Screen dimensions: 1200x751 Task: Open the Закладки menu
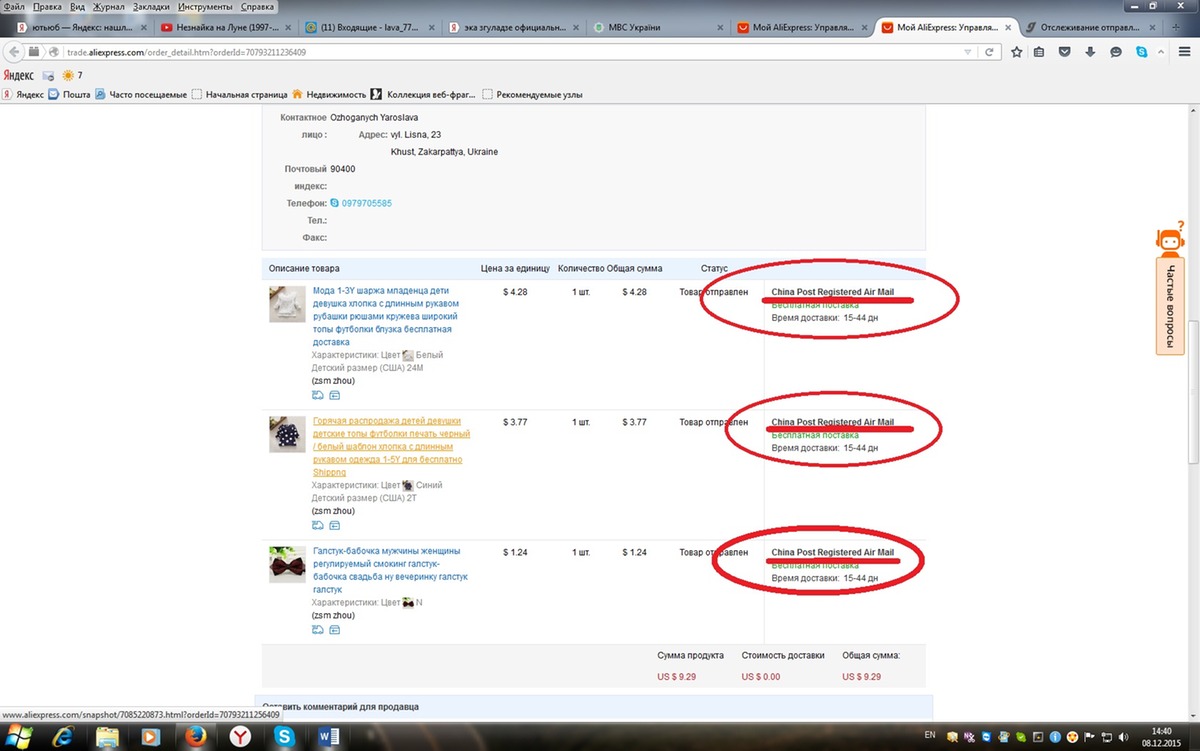(x=149, y=6)
